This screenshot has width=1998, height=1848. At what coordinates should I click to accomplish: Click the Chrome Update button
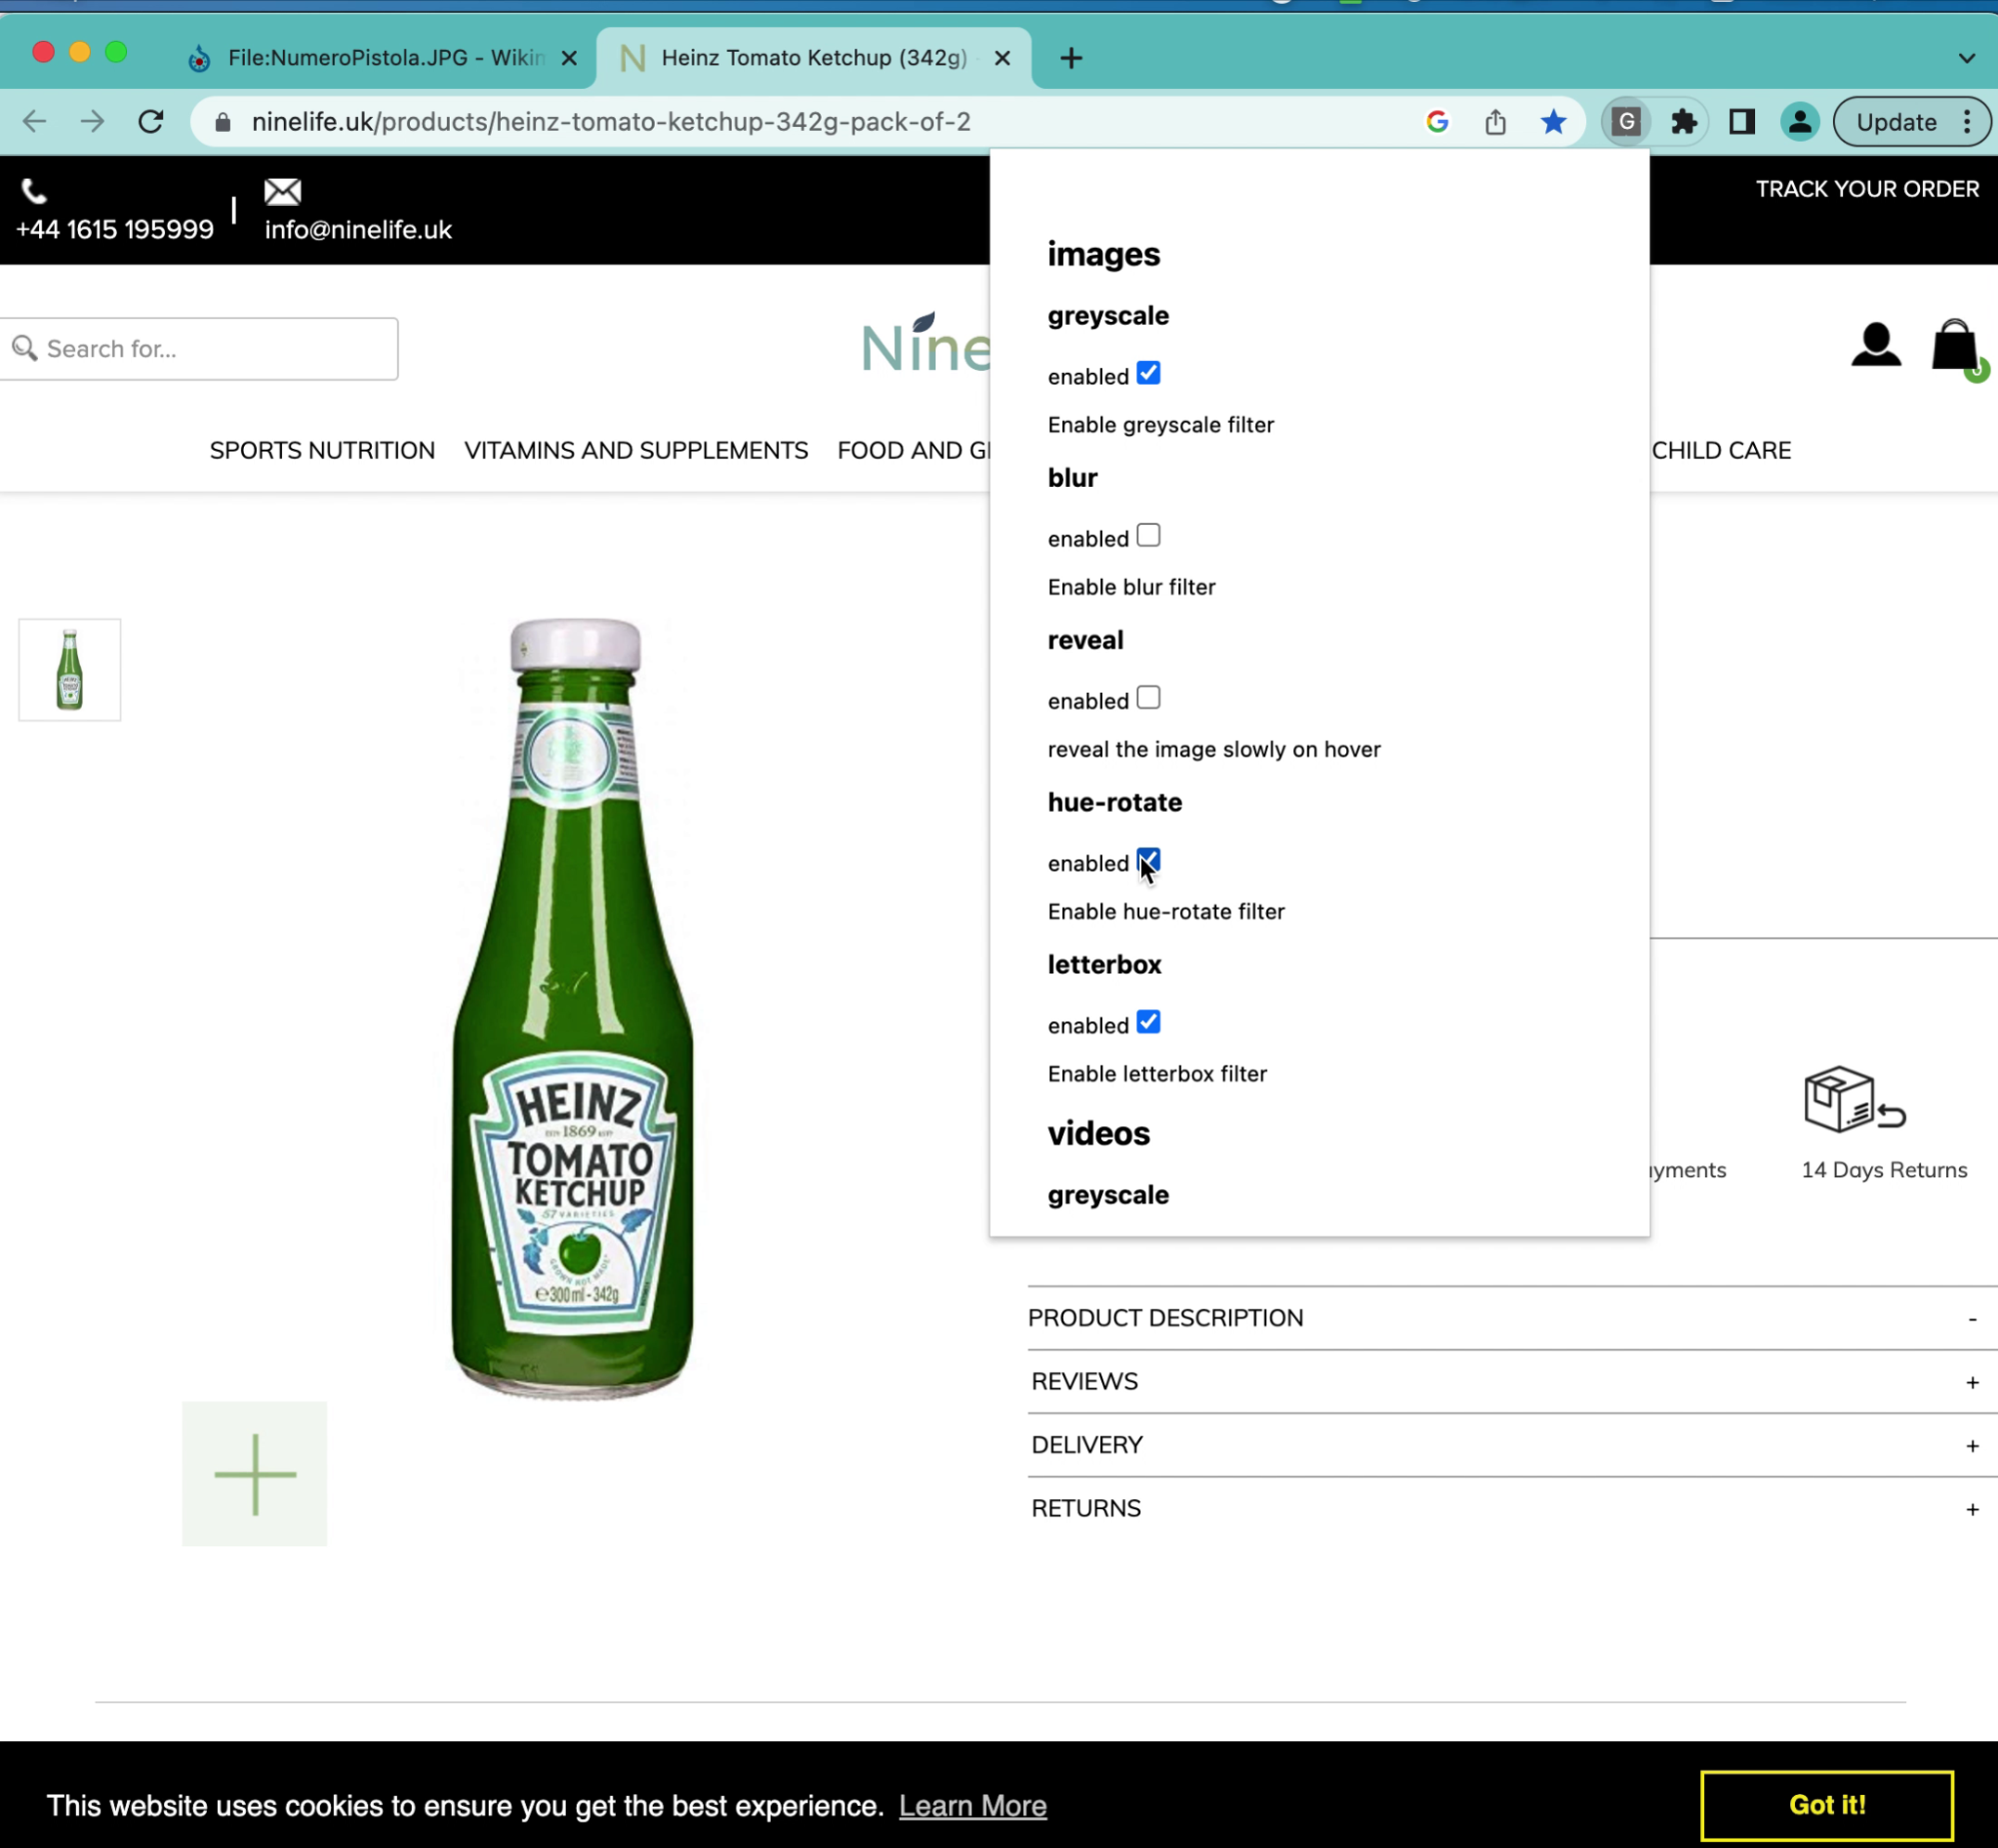tap(1896, 122)
